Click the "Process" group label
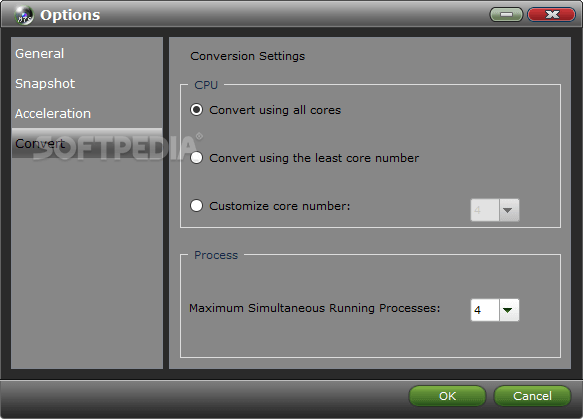The image size is (583, 419). click(216, 255)
